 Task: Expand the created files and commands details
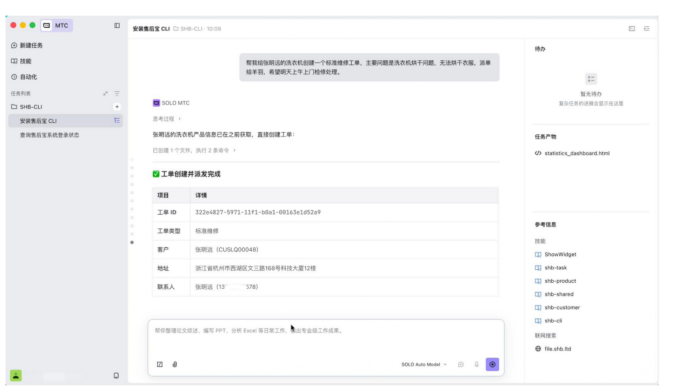click(x=194, y=150)
